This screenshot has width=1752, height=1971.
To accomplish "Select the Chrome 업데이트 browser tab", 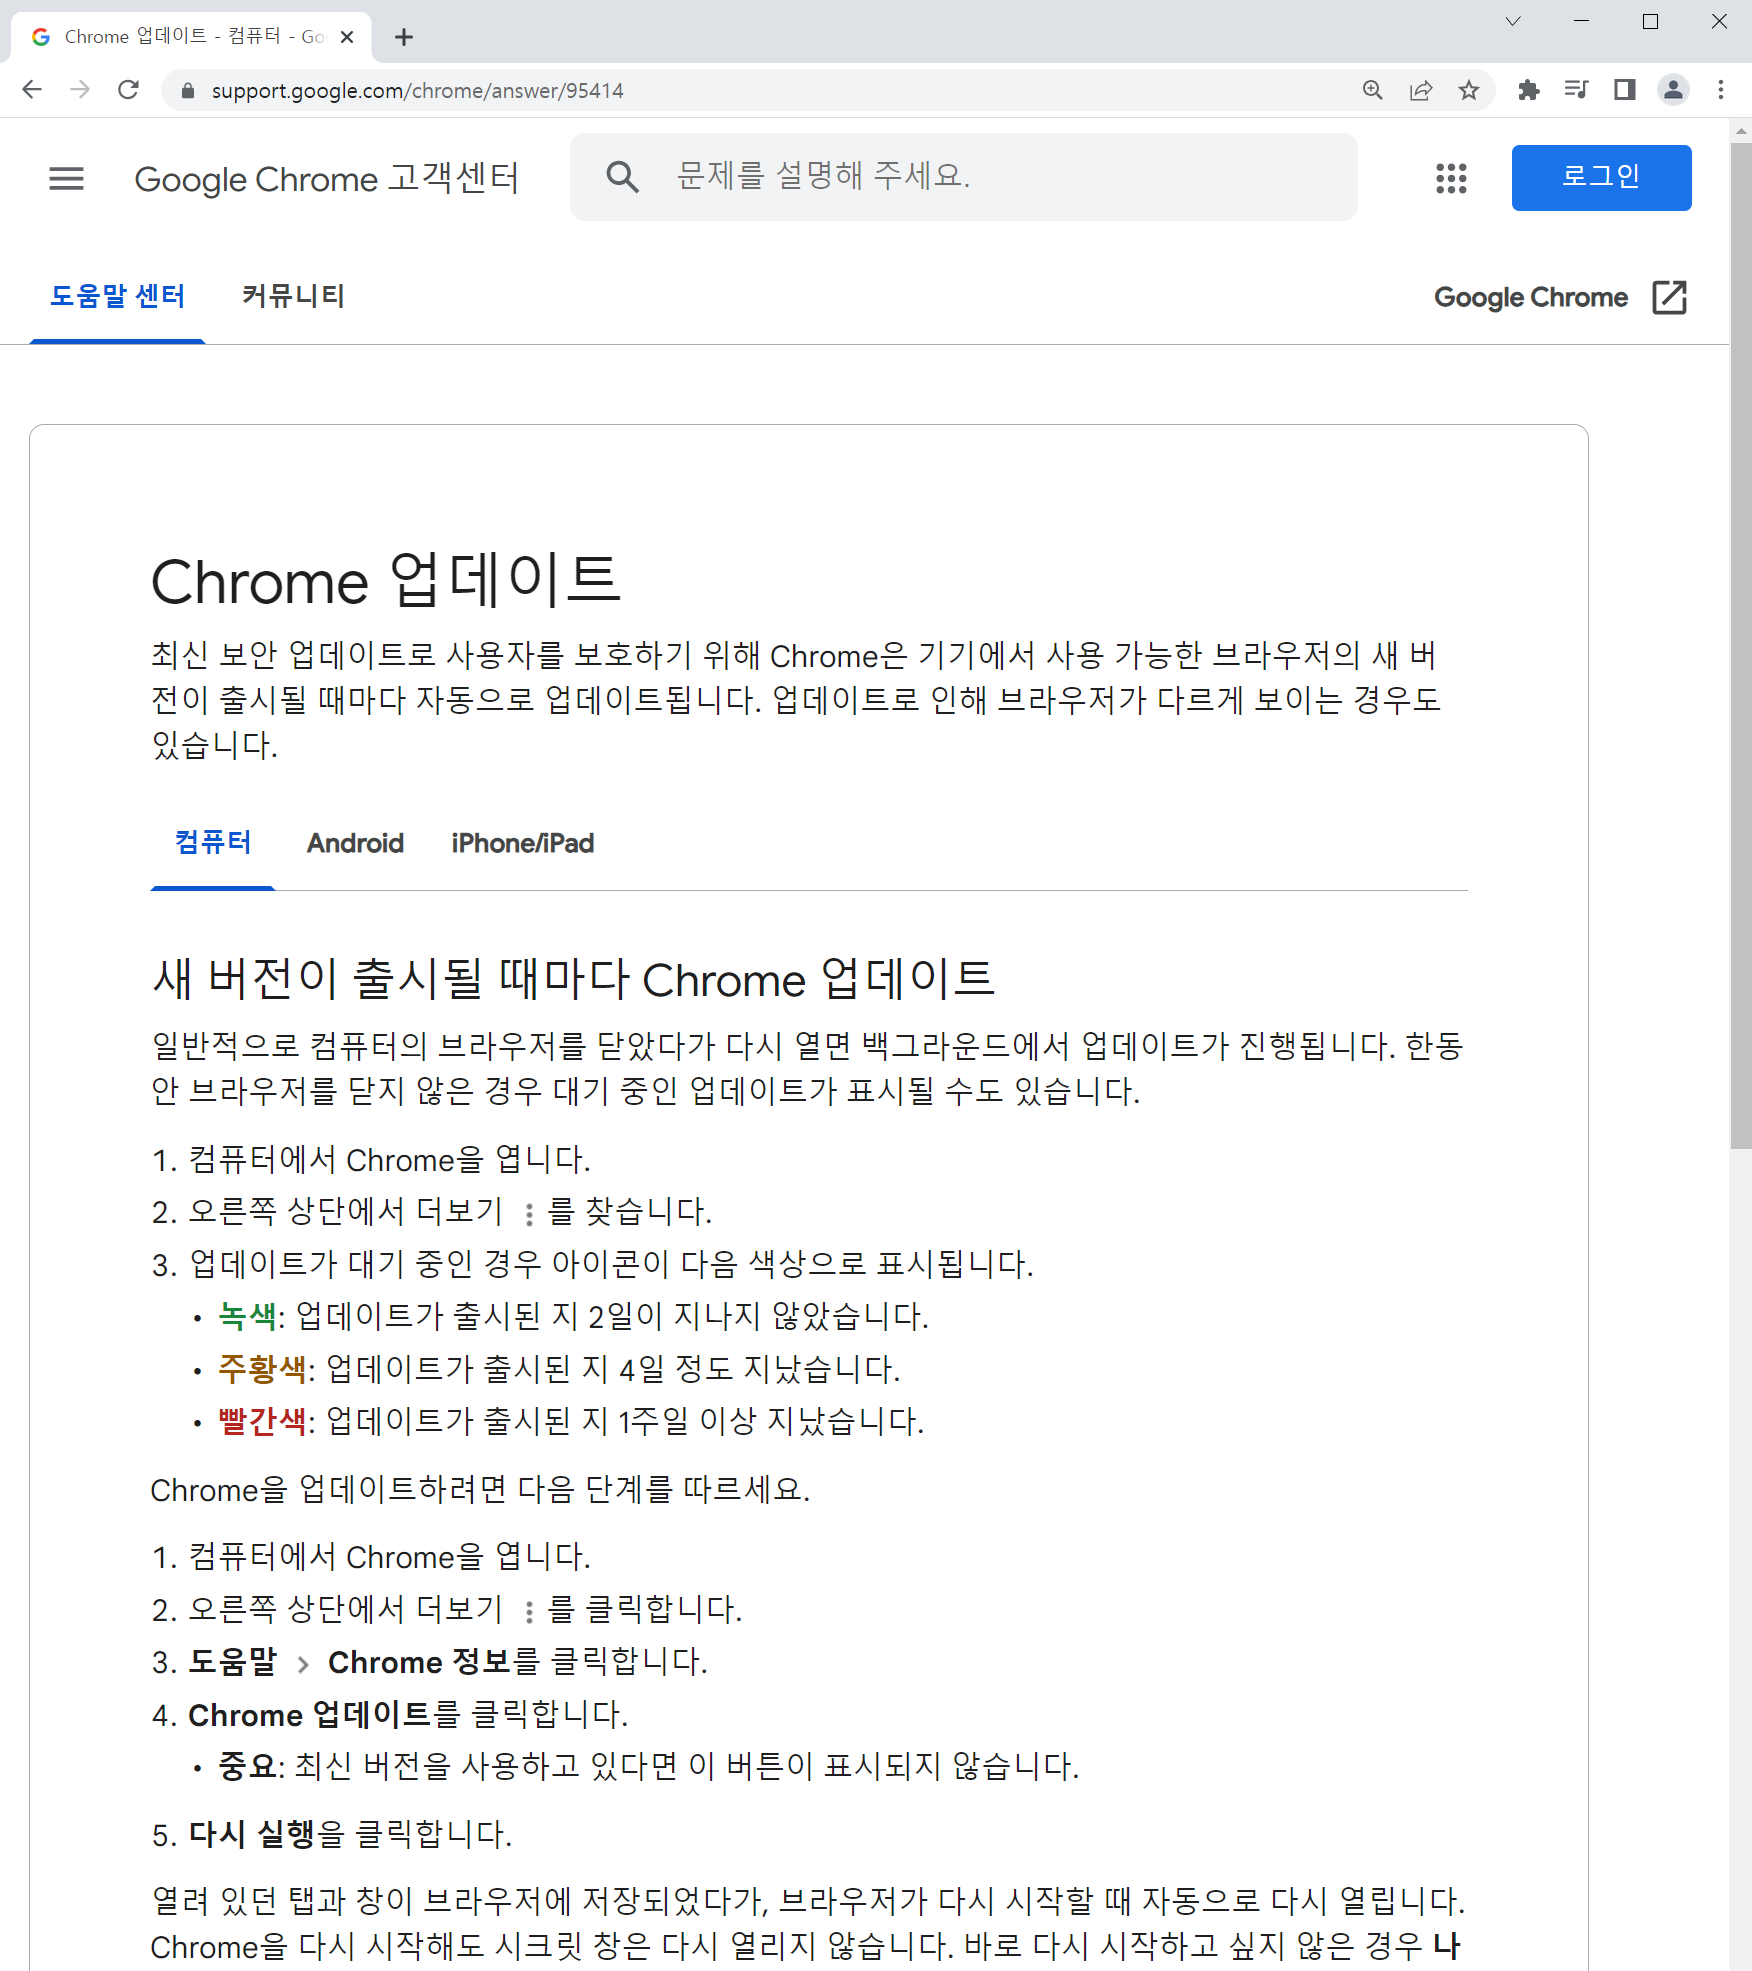I will click(x=190, y=37).
